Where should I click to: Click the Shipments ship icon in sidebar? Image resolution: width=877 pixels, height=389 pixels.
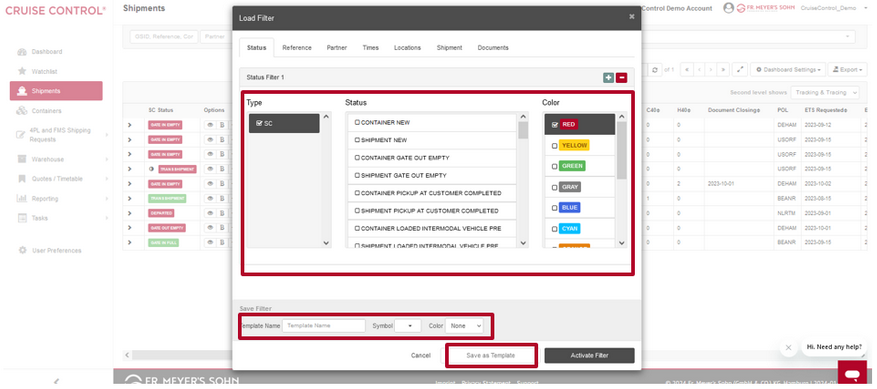(x=22, y=91)
